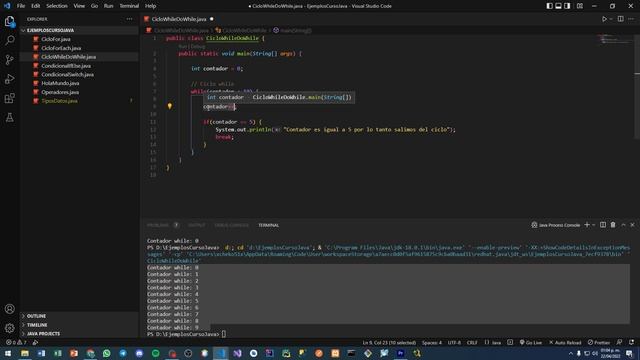This screenshot has height=360, width=640.
Task: Switch to the PROBLEMS panel tab
Action: 158,225
